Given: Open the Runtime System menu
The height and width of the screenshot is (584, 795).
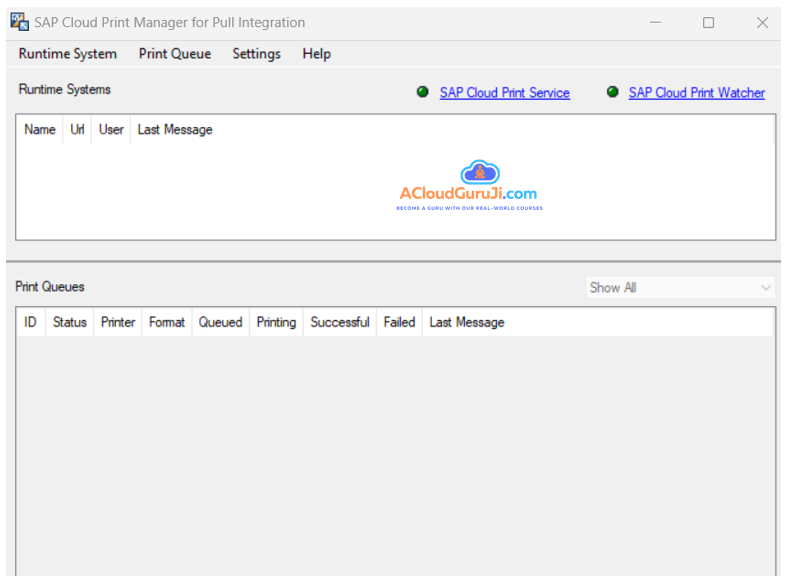Looking at the screenshot, I should point(67,54).
